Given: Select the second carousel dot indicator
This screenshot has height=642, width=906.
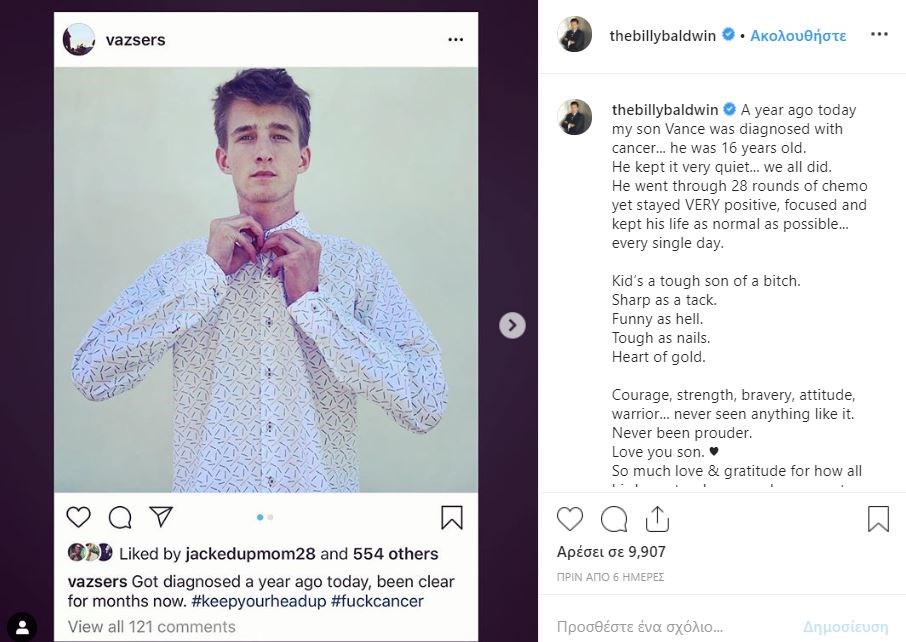Looking at the screenshot, I should tap(270, 517).
